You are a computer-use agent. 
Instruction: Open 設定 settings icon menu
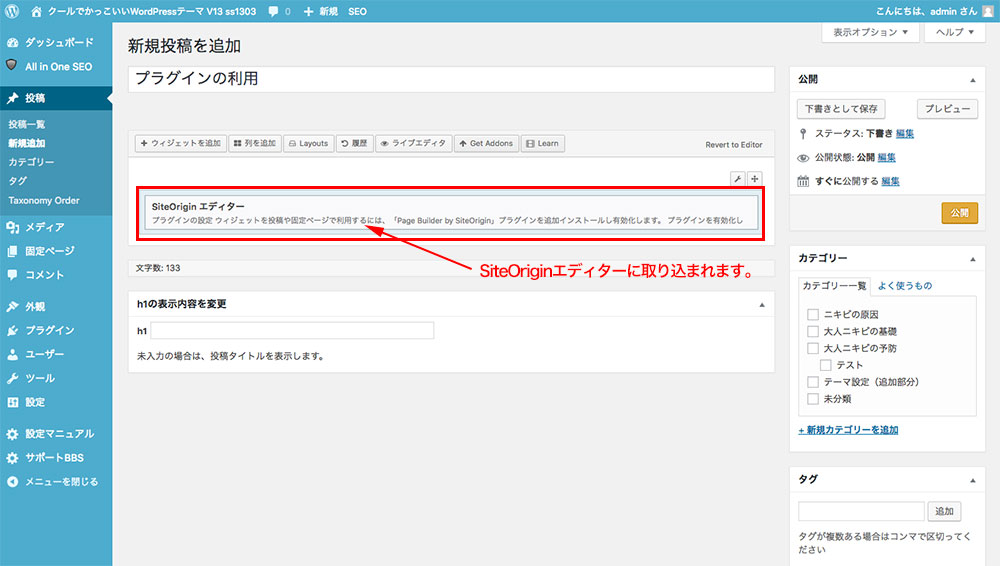[12, 402]
